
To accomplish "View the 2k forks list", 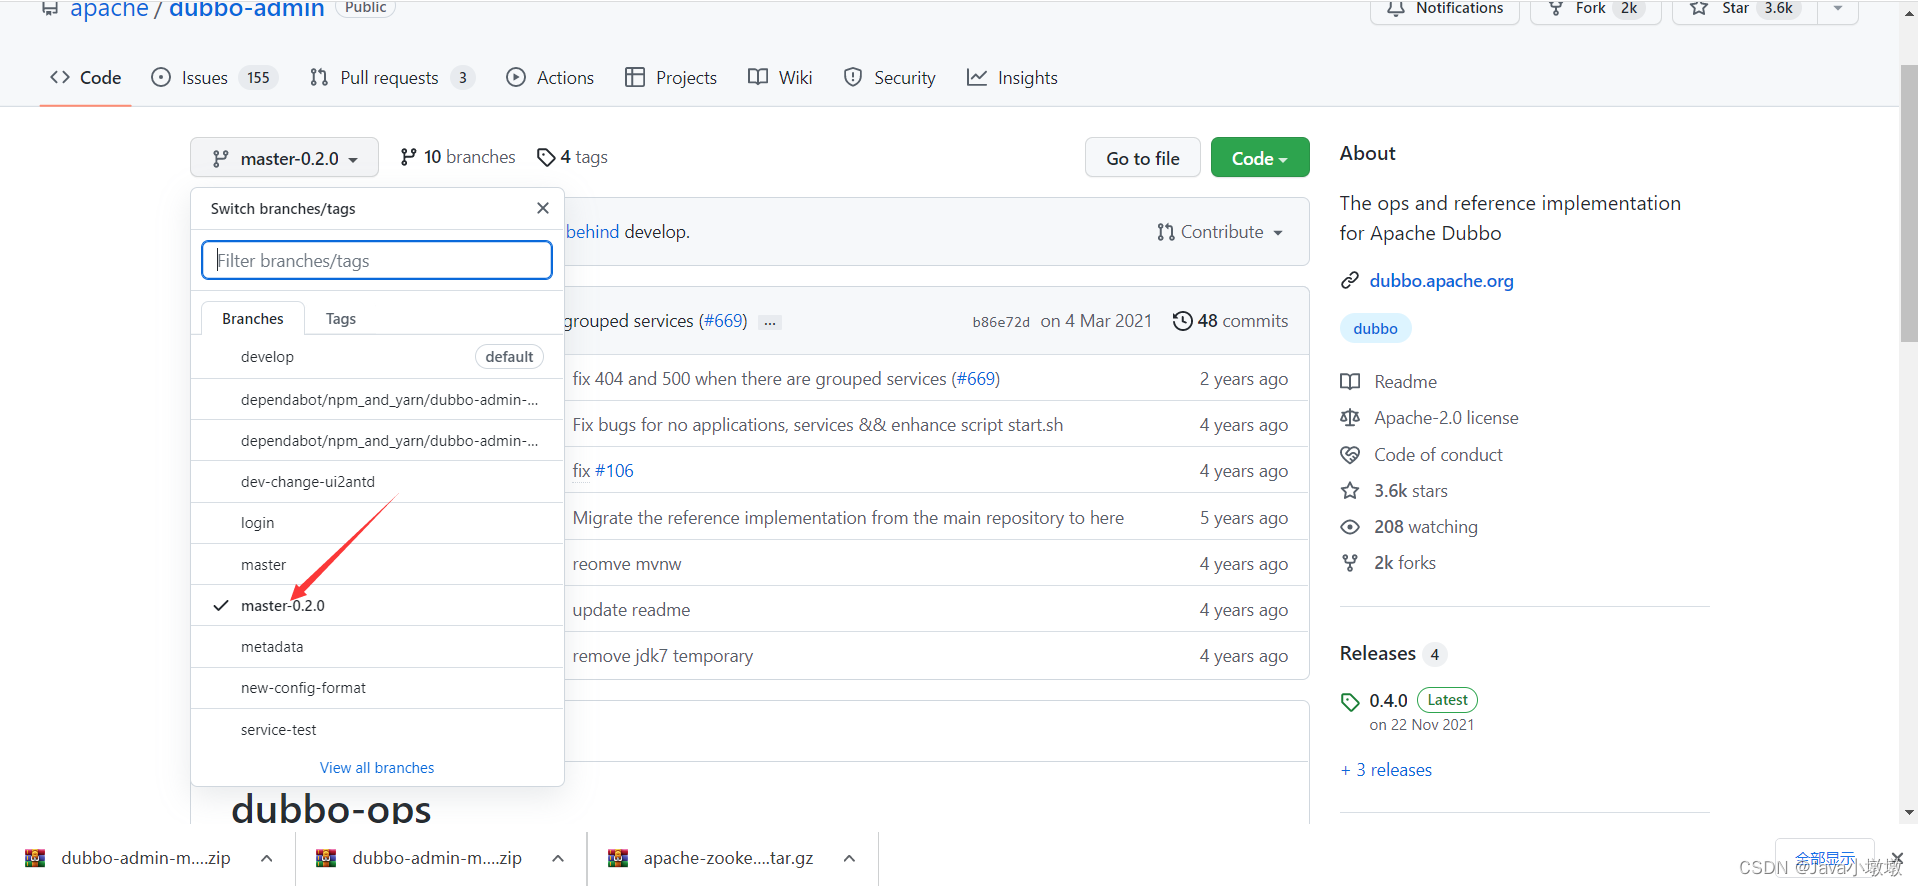I will [1404, 563].
